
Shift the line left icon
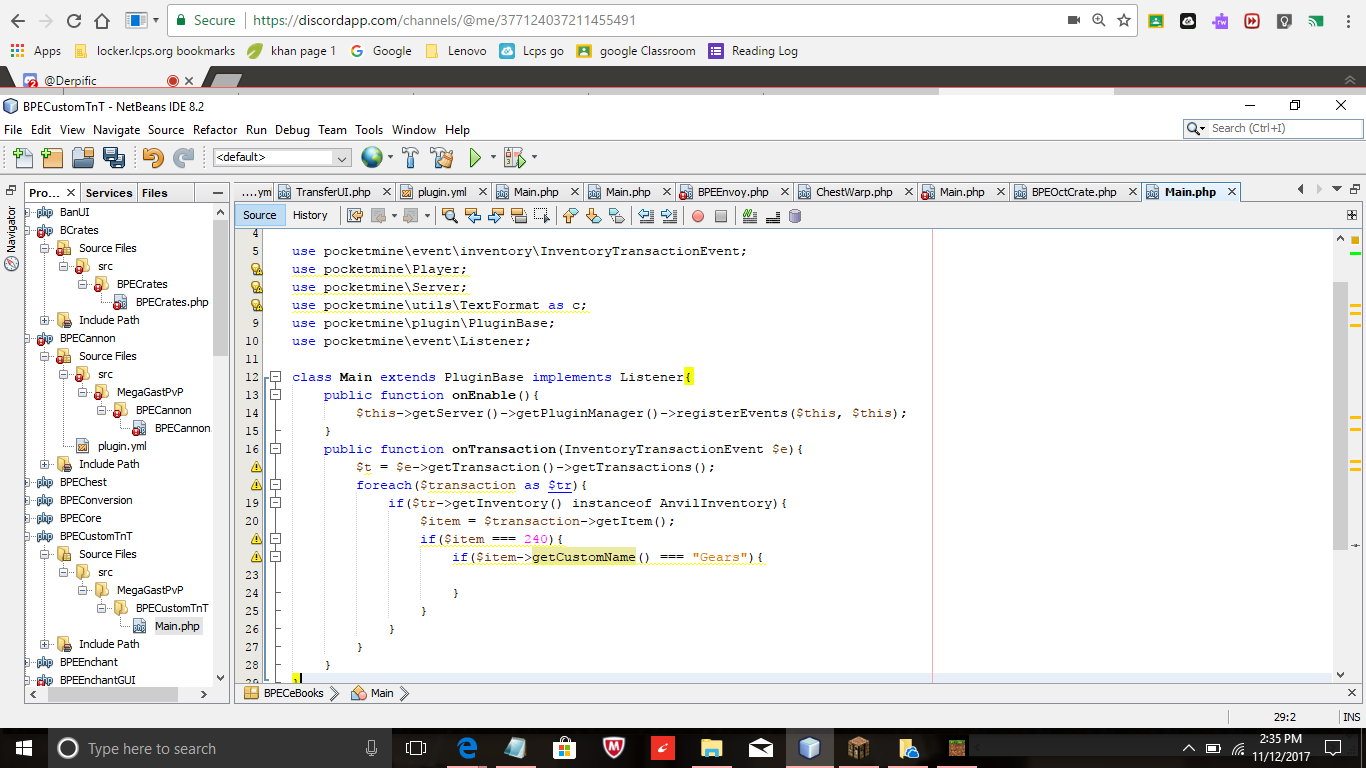click(x=645, y=215)
